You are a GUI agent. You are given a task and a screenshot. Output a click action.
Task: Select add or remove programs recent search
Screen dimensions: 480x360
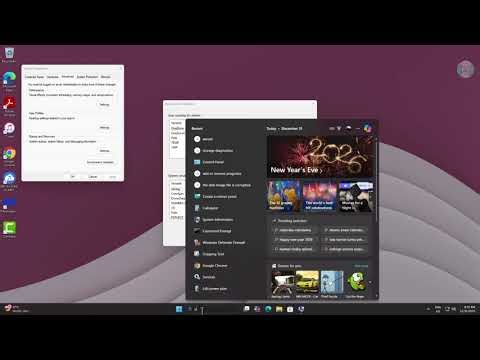(x=226, y=174)
